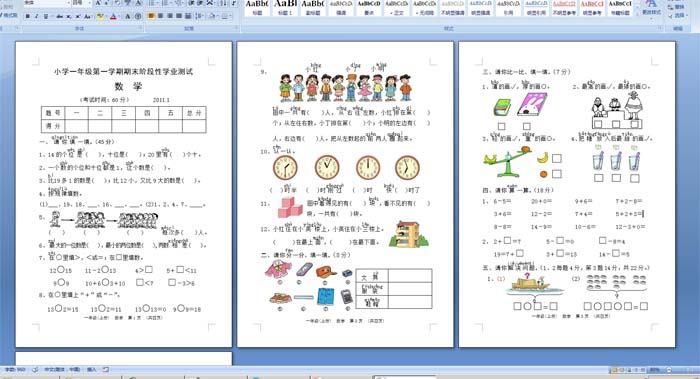
Task: Toggle italic formatting button
Action: [x=37, y=16]
